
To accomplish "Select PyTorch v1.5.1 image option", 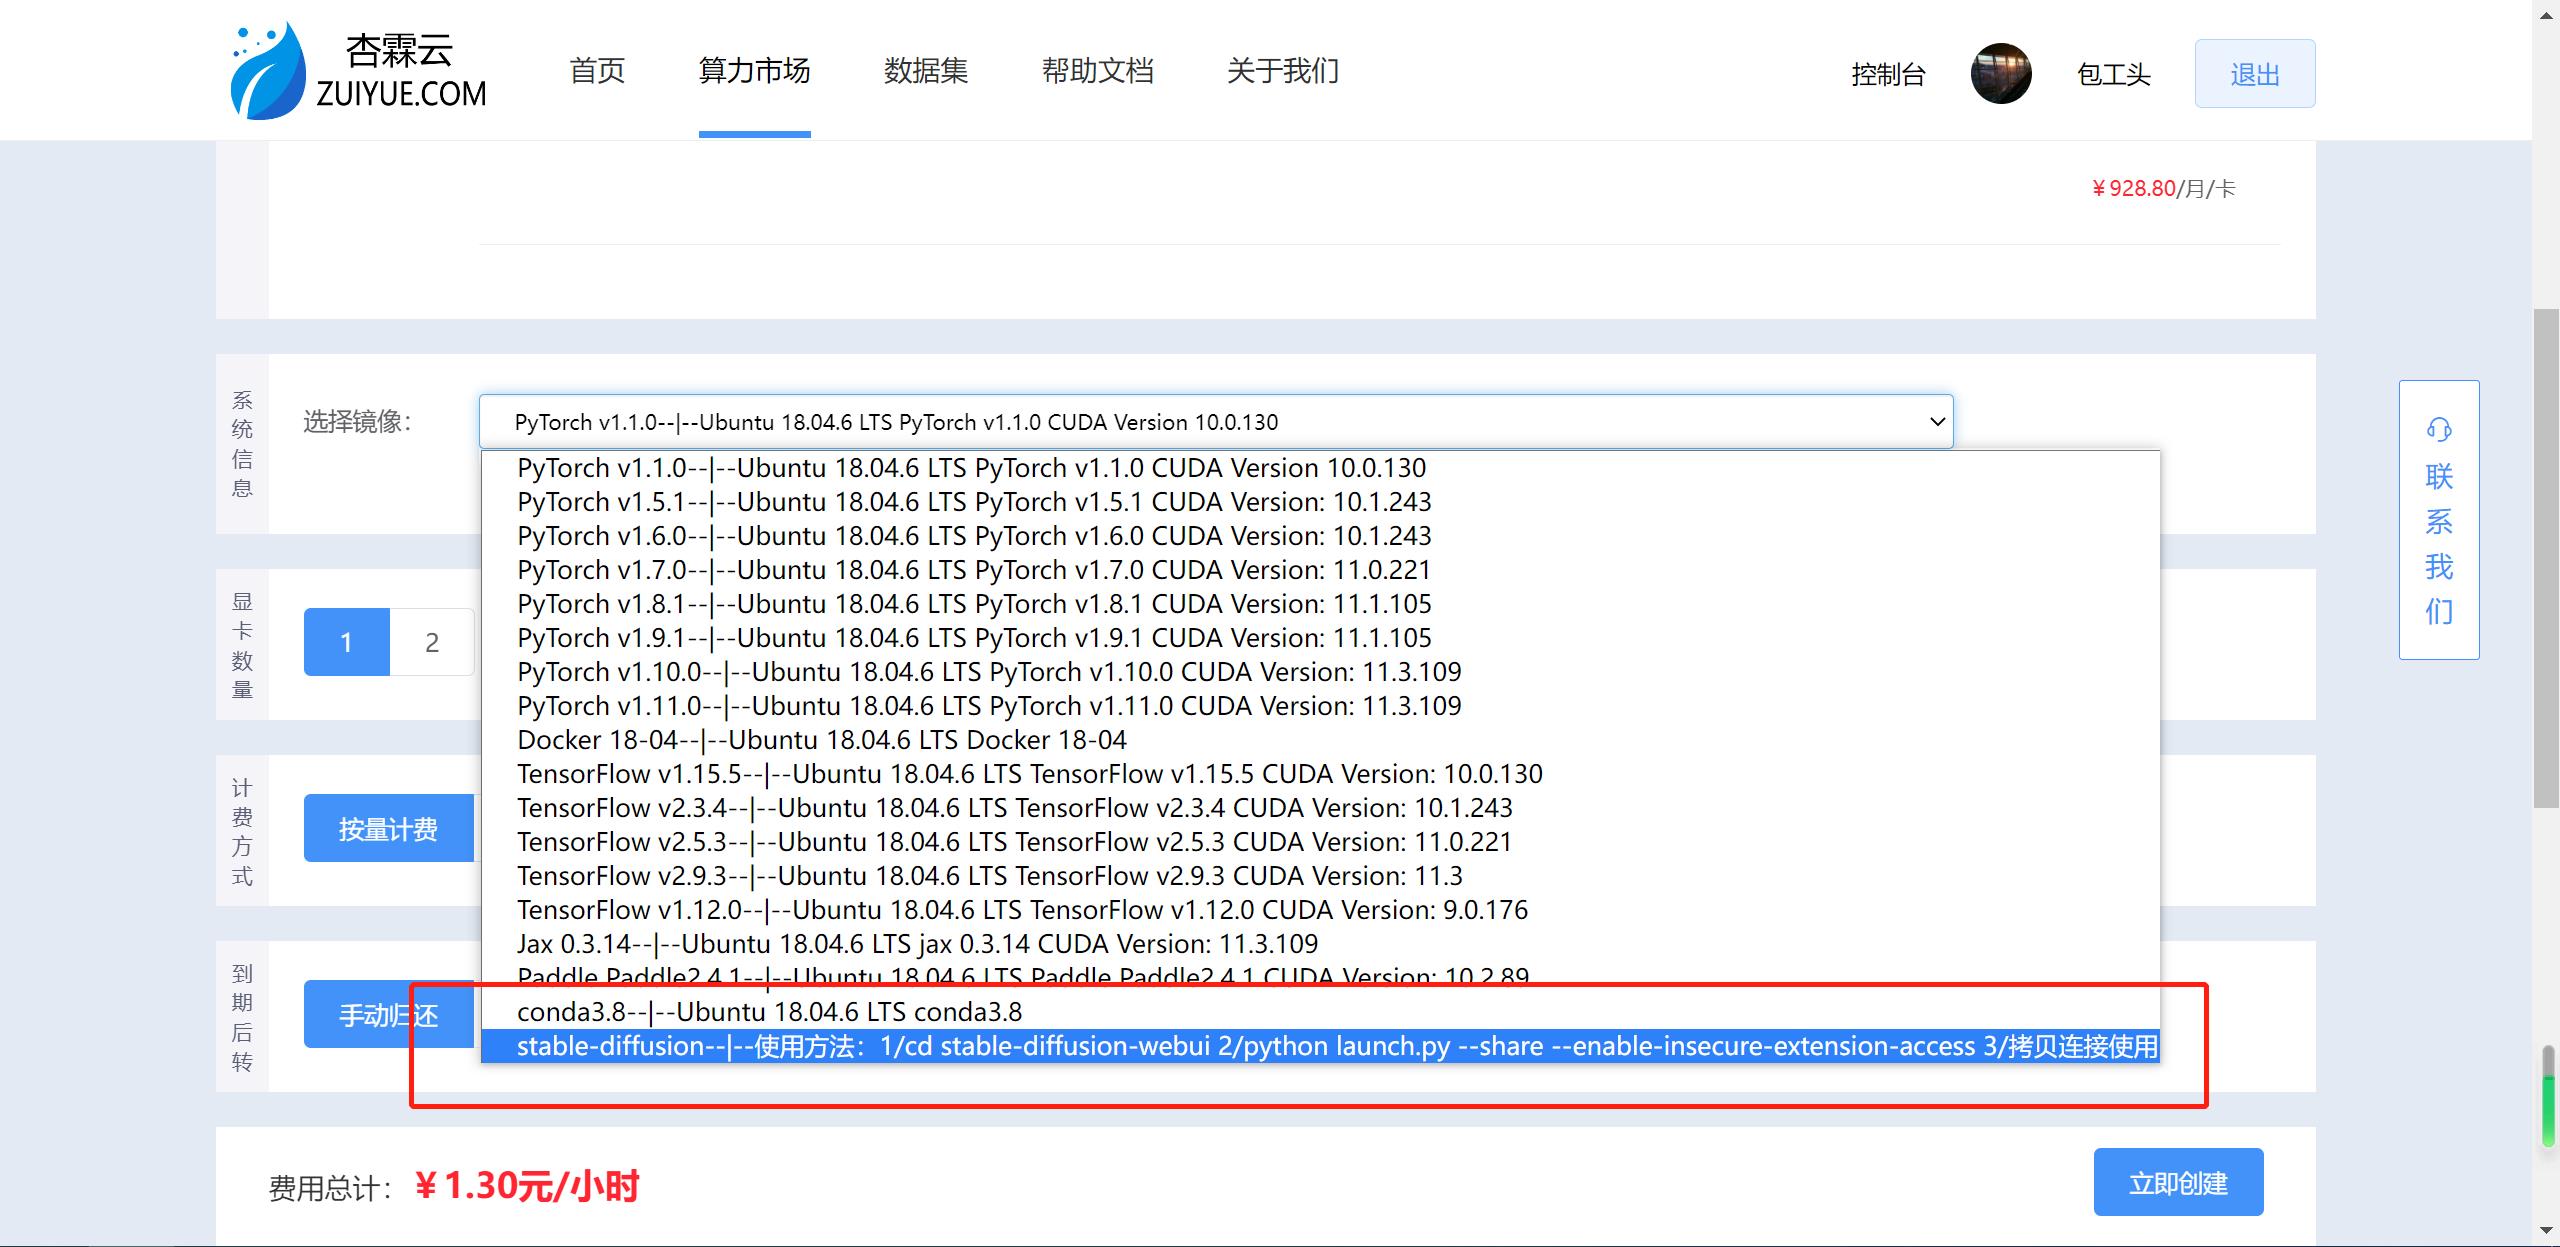I will [1320, 502].
